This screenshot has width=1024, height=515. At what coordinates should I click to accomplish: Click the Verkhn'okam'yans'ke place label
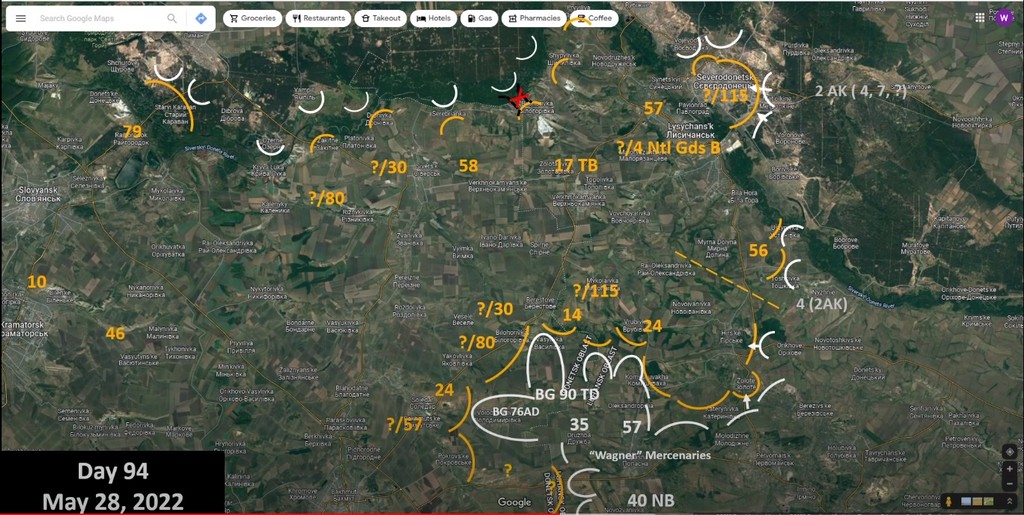click(x=497, y=185)
